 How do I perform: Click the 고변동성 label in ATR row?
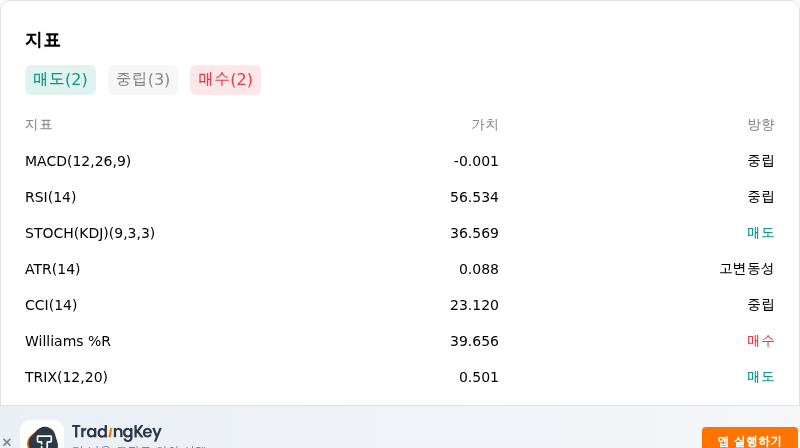coord(747,269)
